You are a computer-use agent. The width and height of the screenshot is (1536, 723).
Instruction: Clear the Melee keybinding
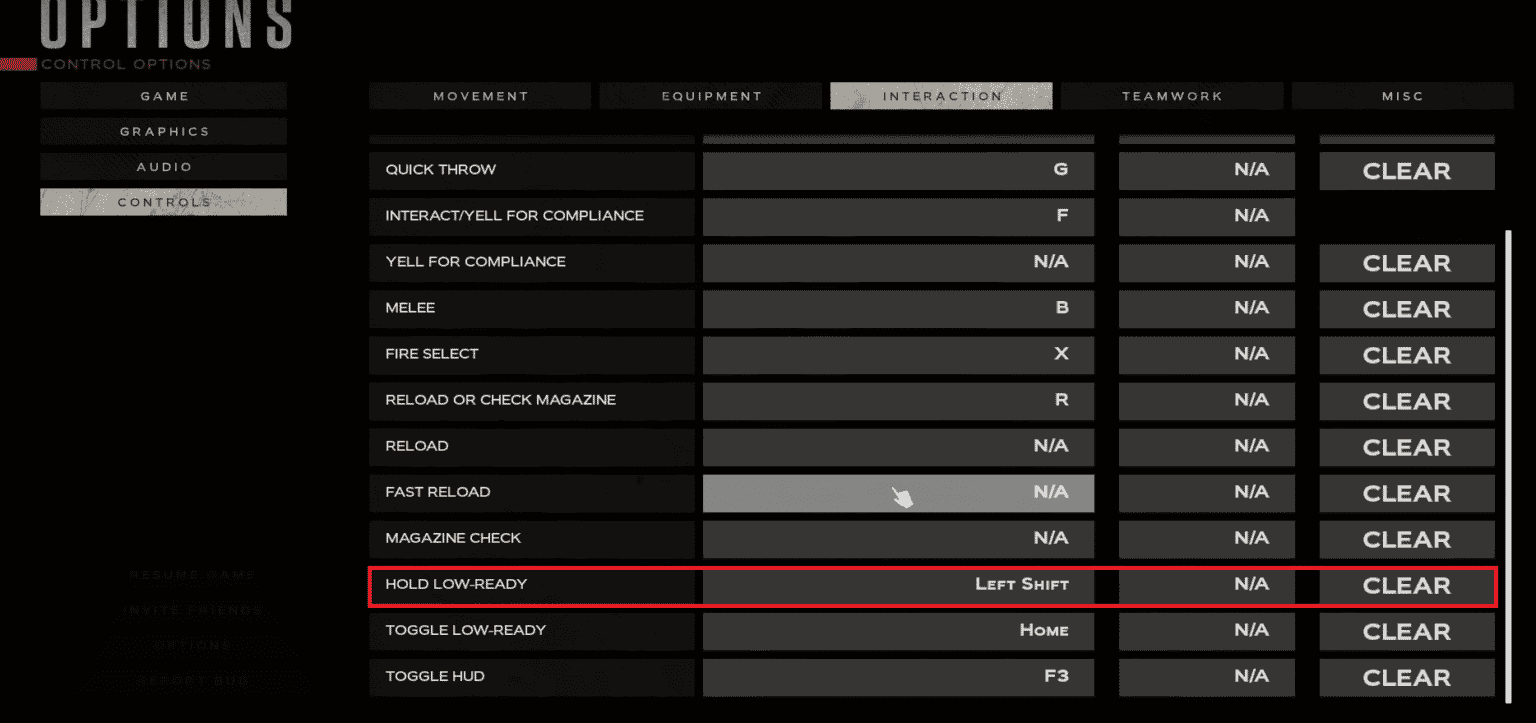[x=1406, y=309]
